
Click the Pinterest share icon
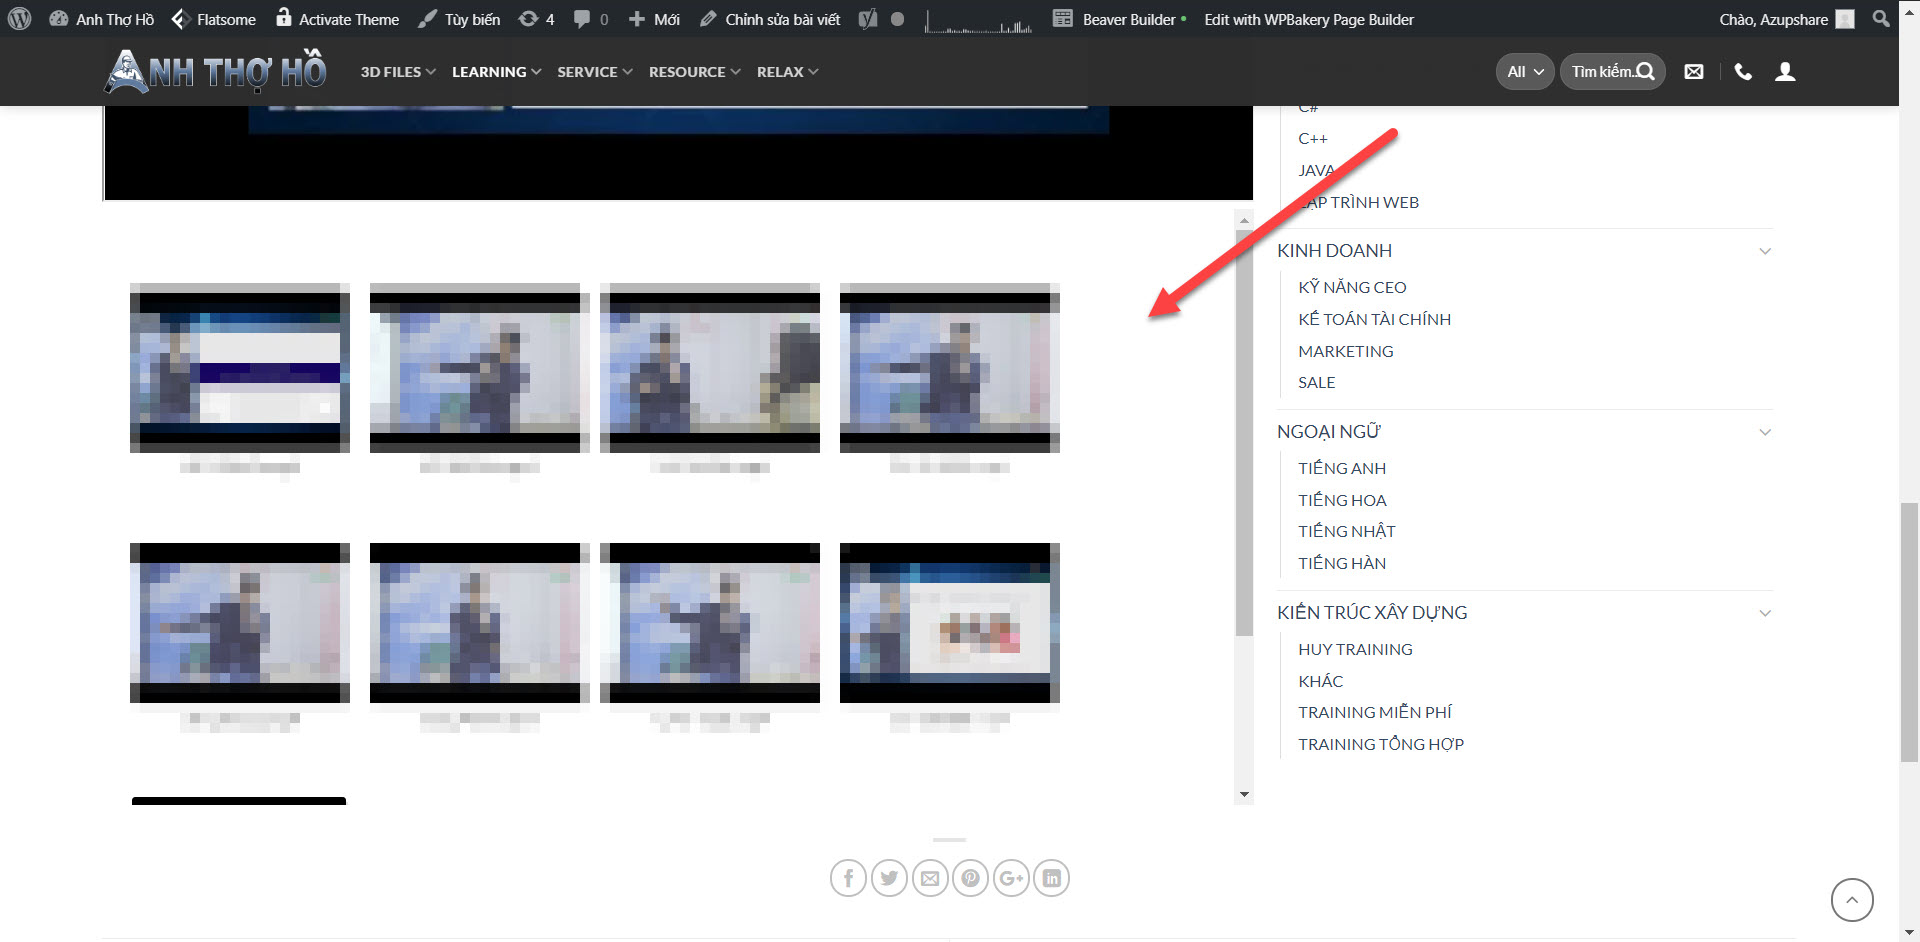click(x=970, y=878)
